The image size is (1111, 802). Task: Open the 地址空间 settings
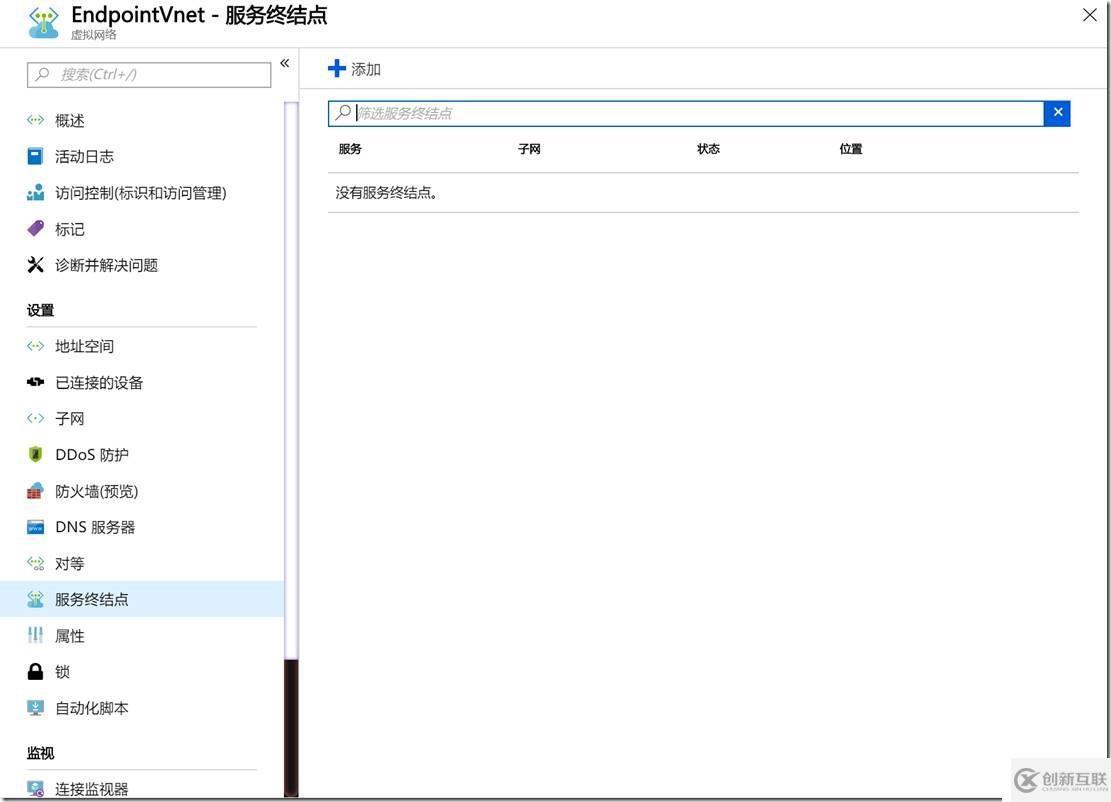(84, 345)
